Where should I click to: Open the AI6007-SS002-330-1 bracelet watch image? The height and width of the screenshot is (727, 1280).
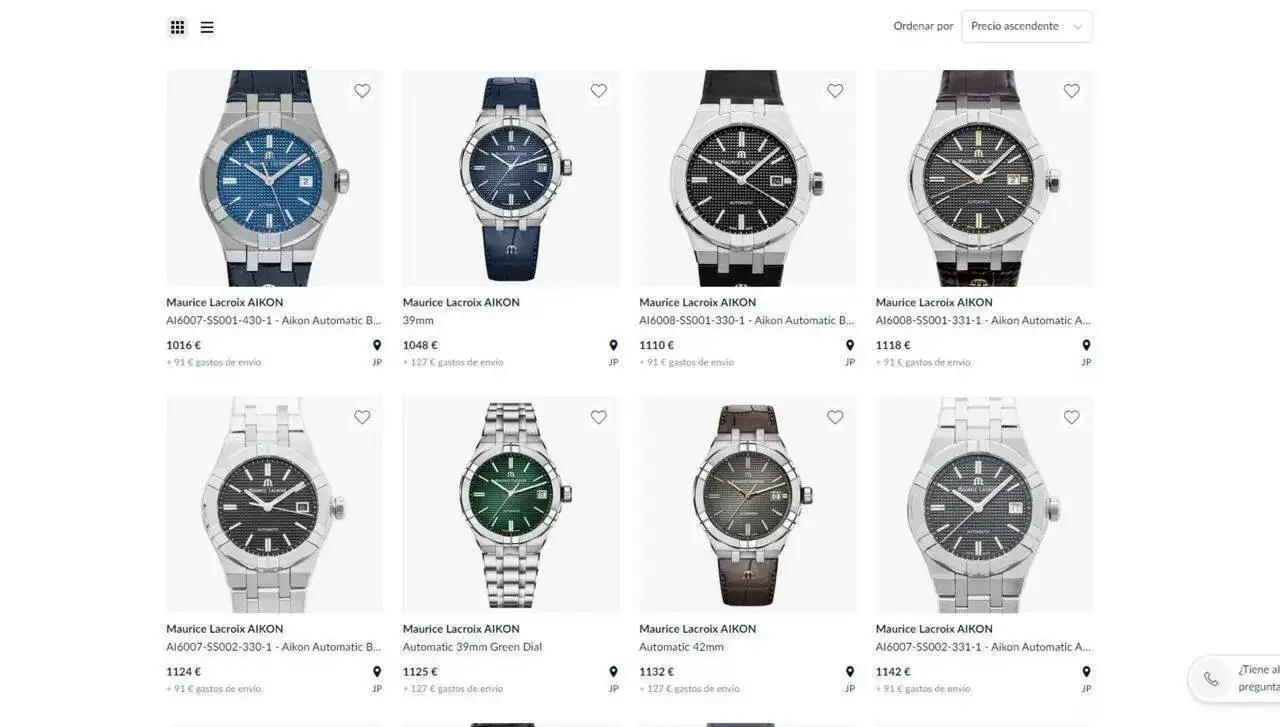click(275, 505)
